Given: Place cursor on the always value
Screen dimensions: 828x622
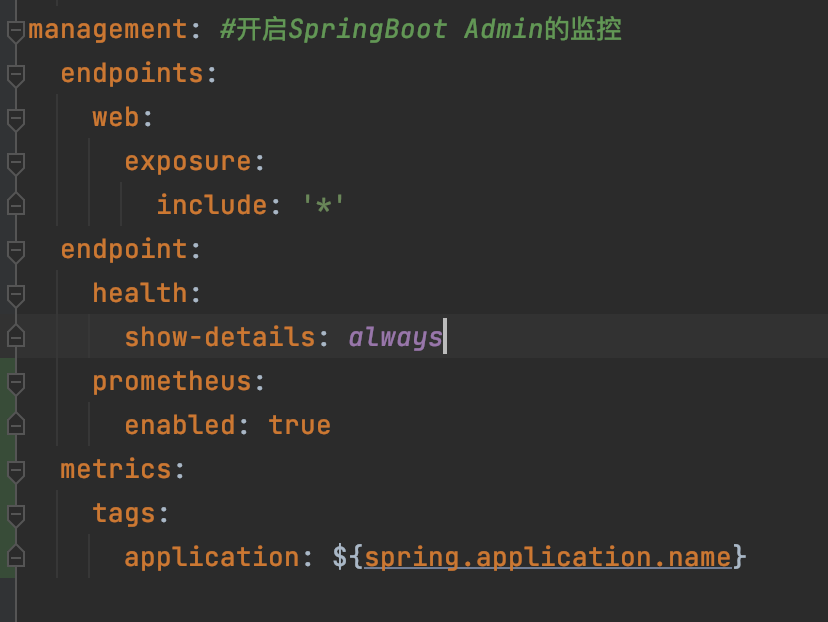Looking at the screenshot, I should (396, 337).
